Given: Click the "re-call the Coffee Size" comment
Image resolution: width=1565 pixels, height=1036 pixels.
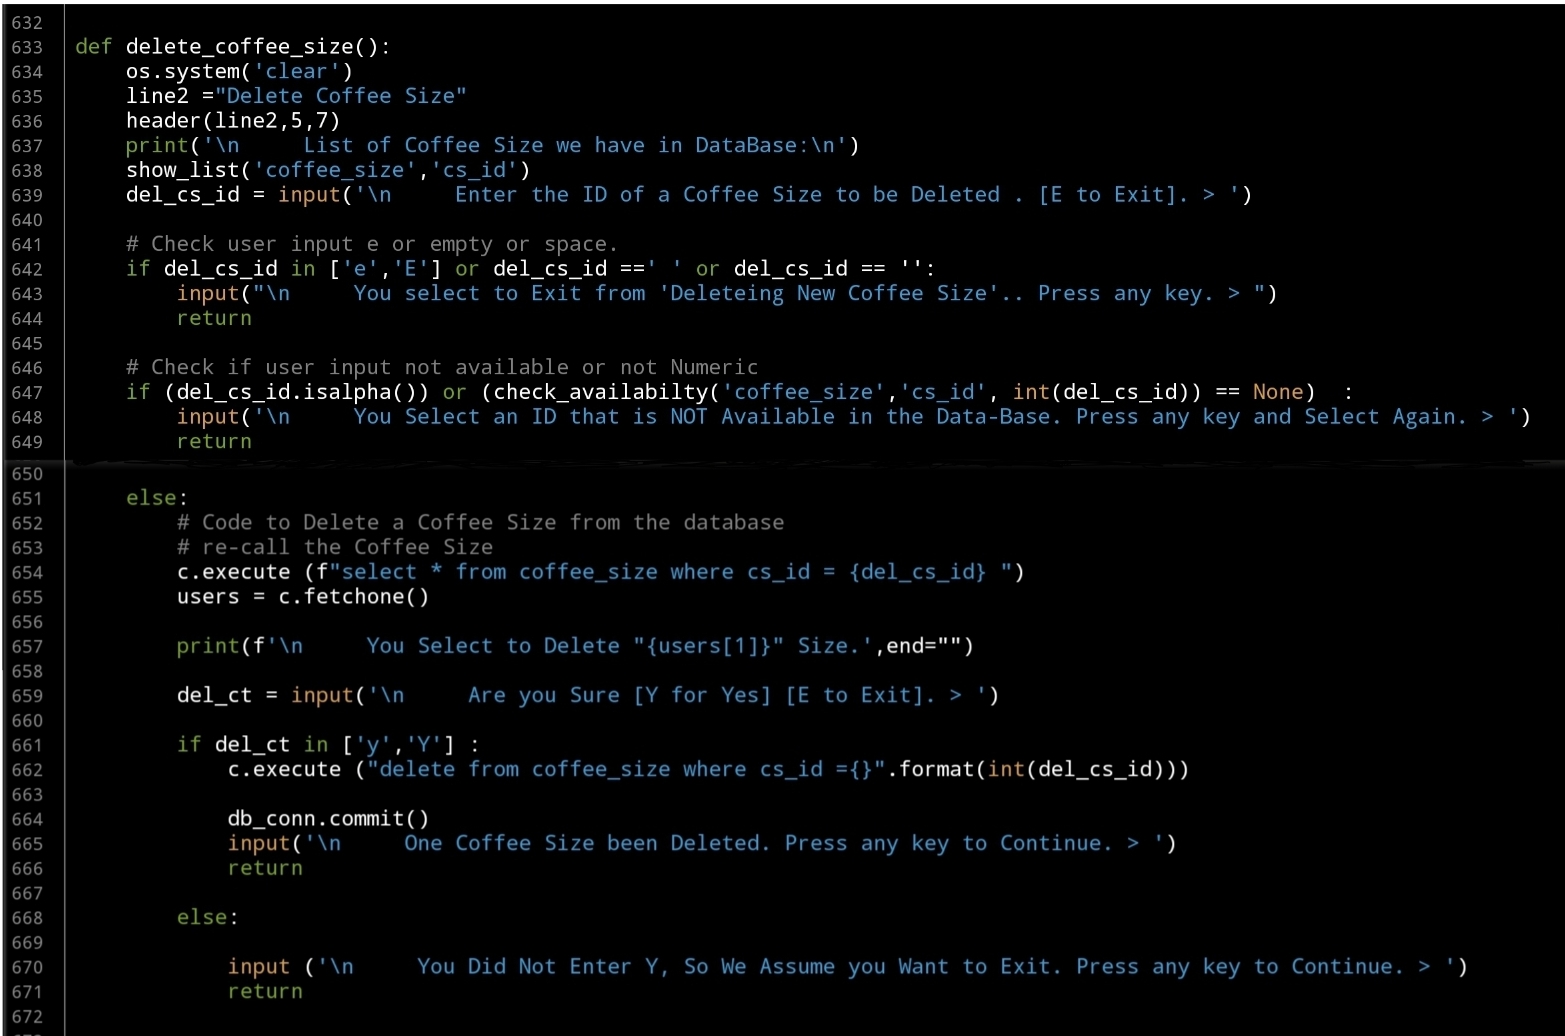Looking at the screenshot, I should [334, 547].
